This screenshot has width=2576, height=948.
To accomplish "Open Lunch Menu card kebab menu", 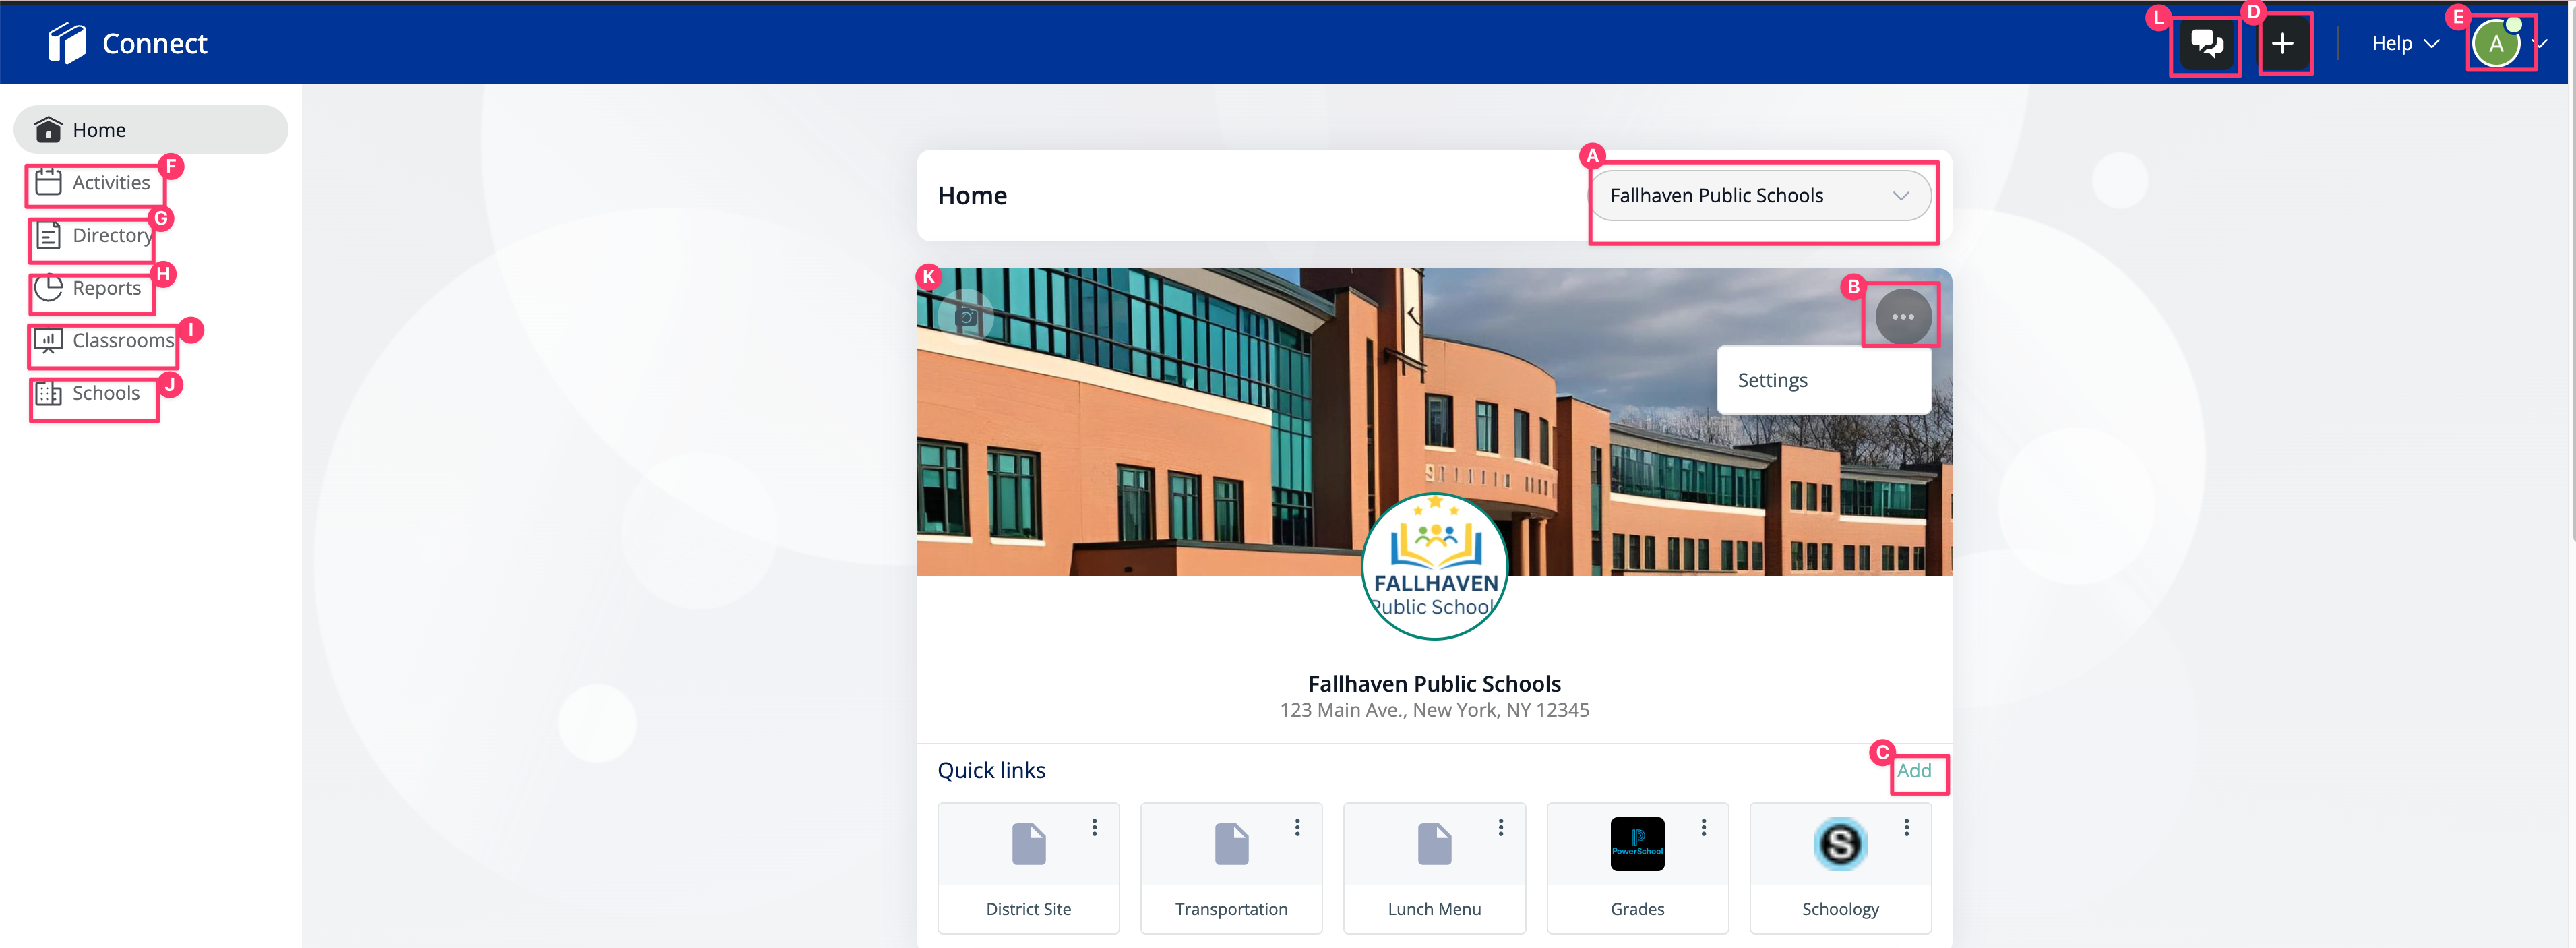I will [1500, 828].
